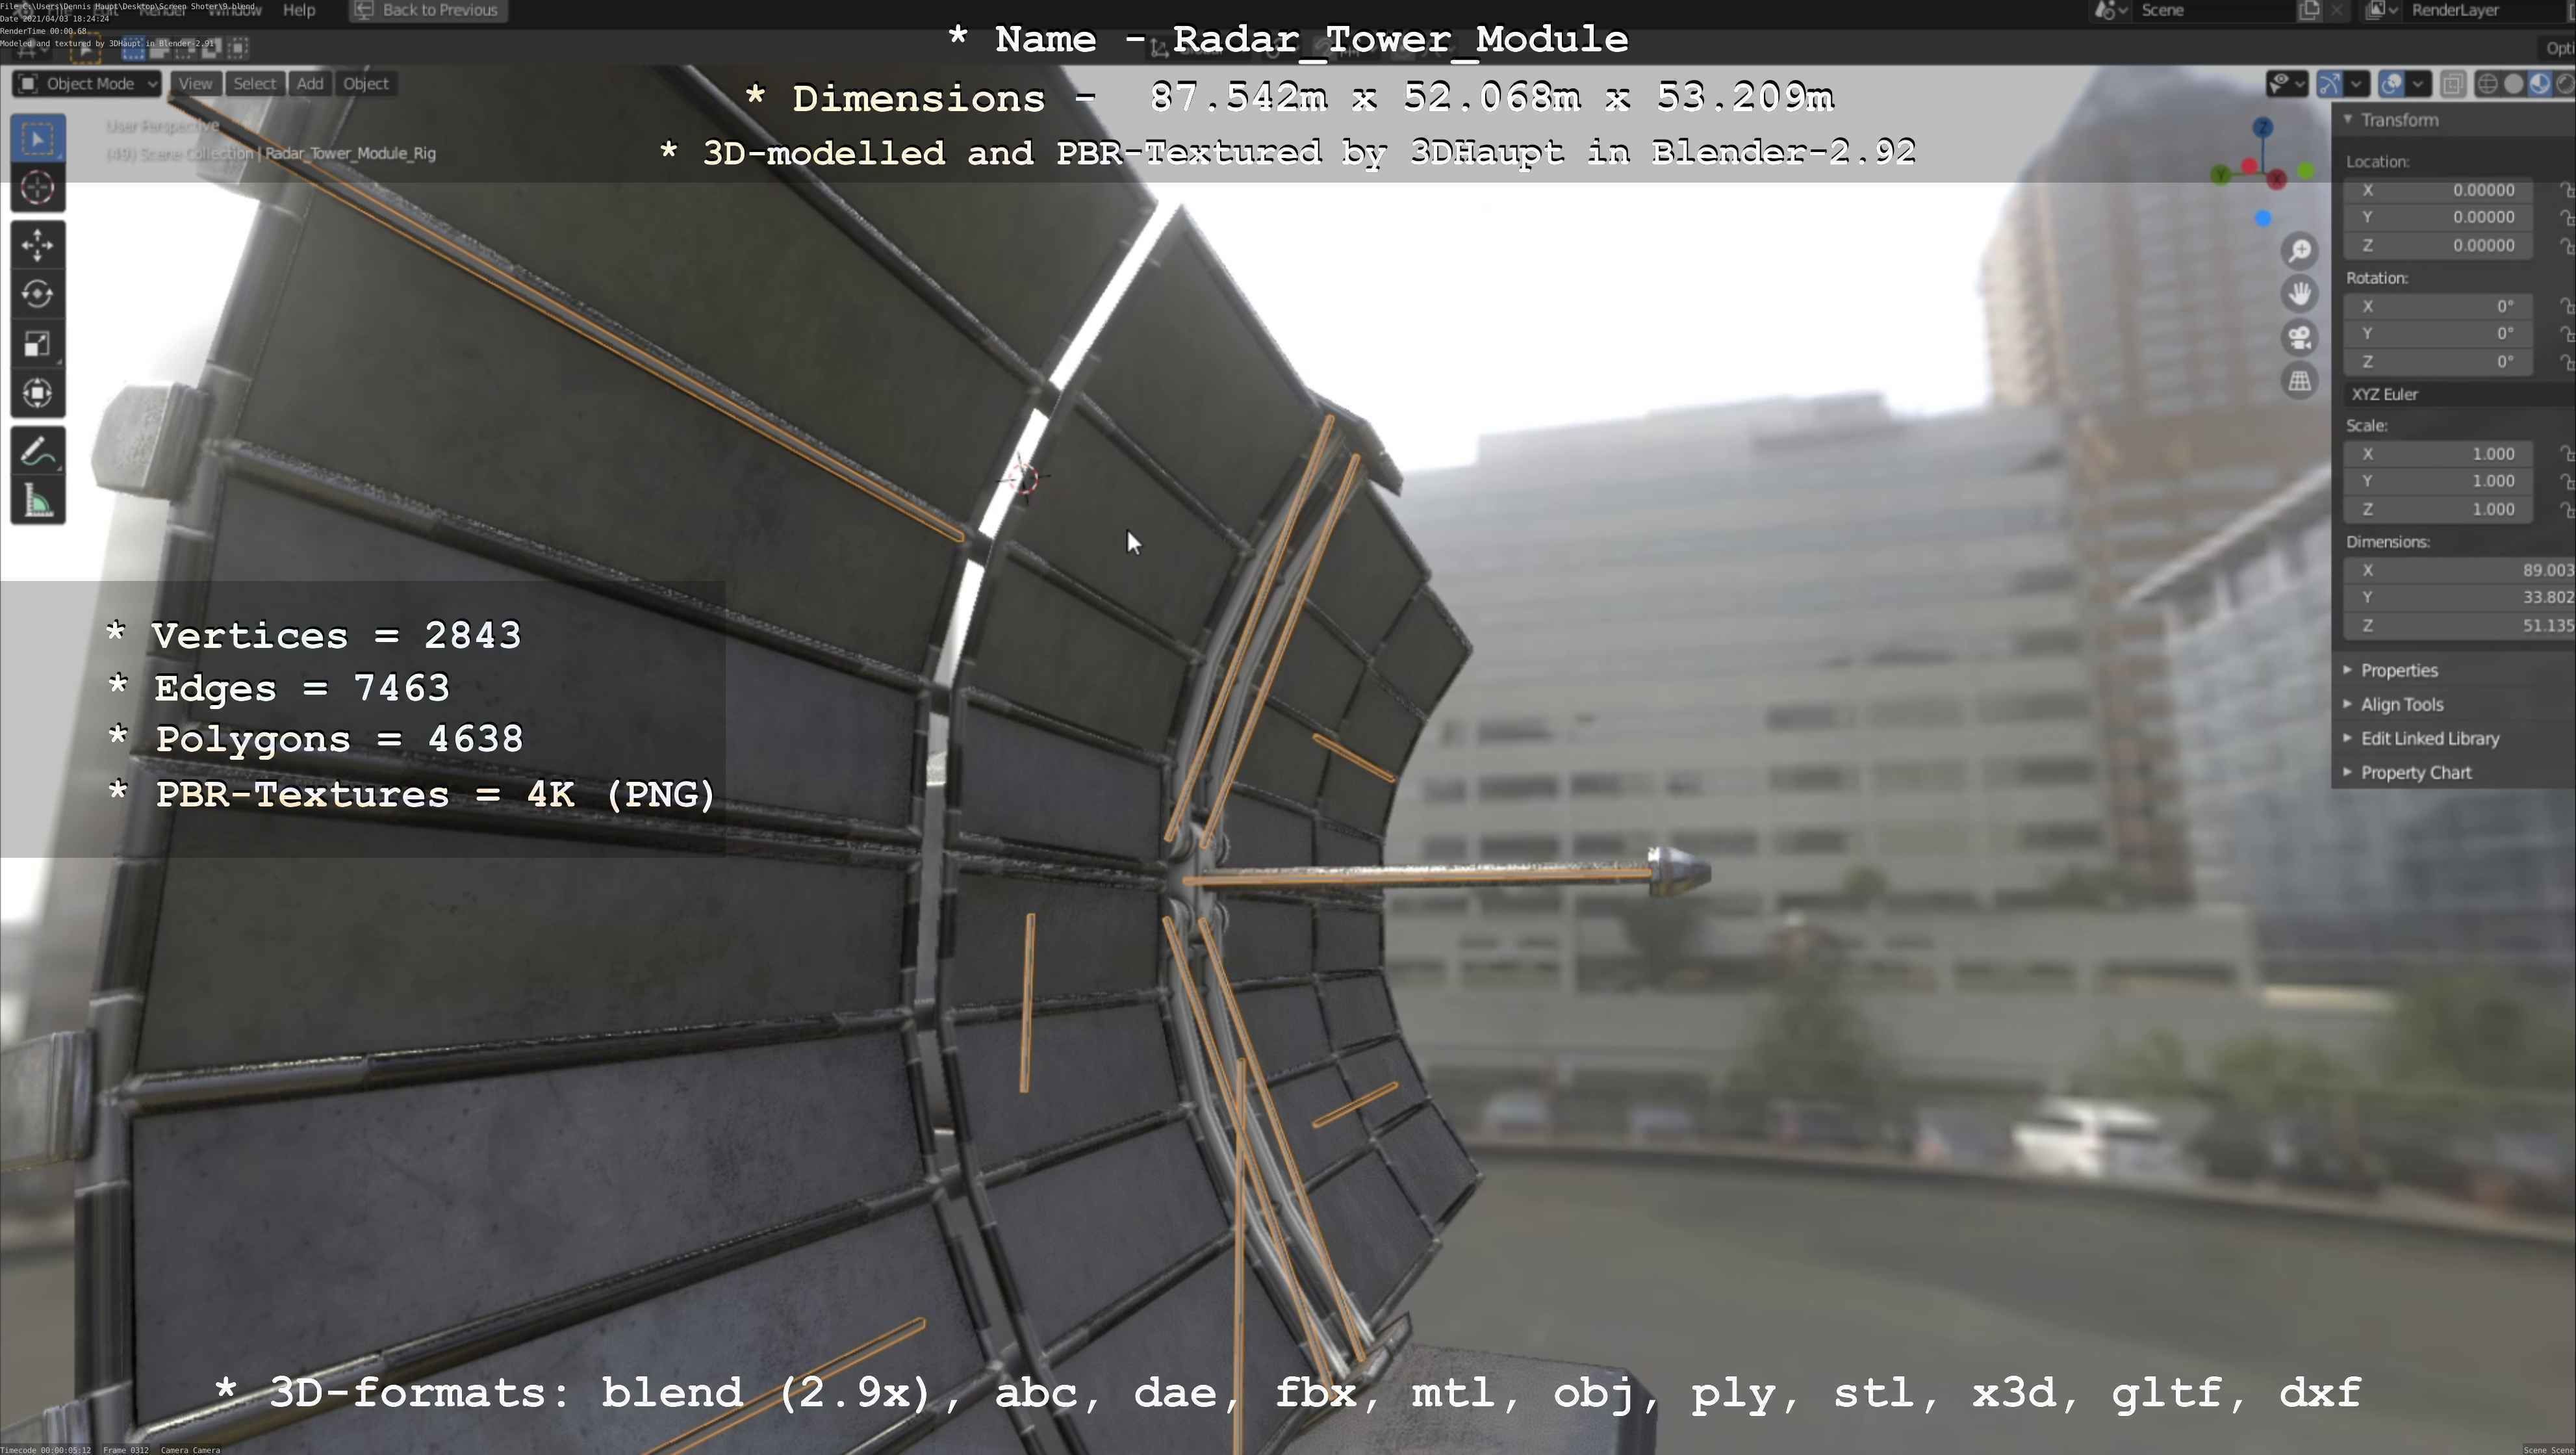
Task: Switch to wireframe viewport shading
Action: [x=2488, y=84]
